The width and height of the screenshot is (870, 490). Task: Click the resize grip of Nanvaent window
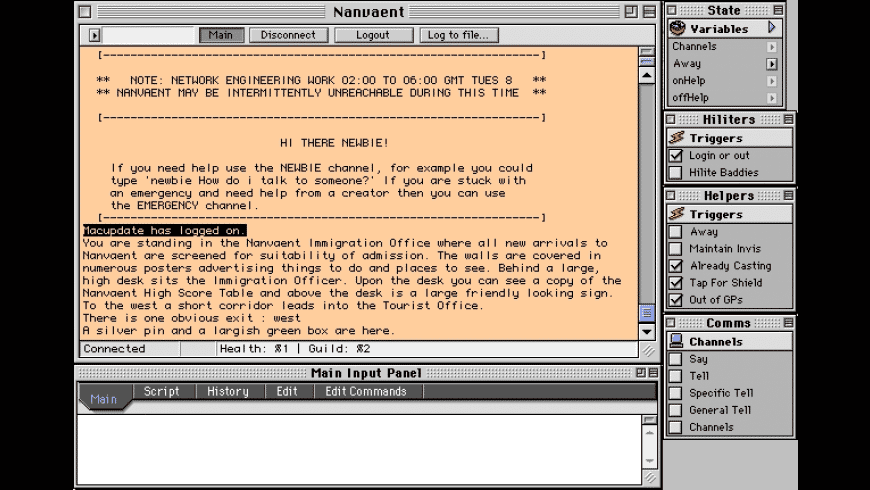click(x=648, y=350)
